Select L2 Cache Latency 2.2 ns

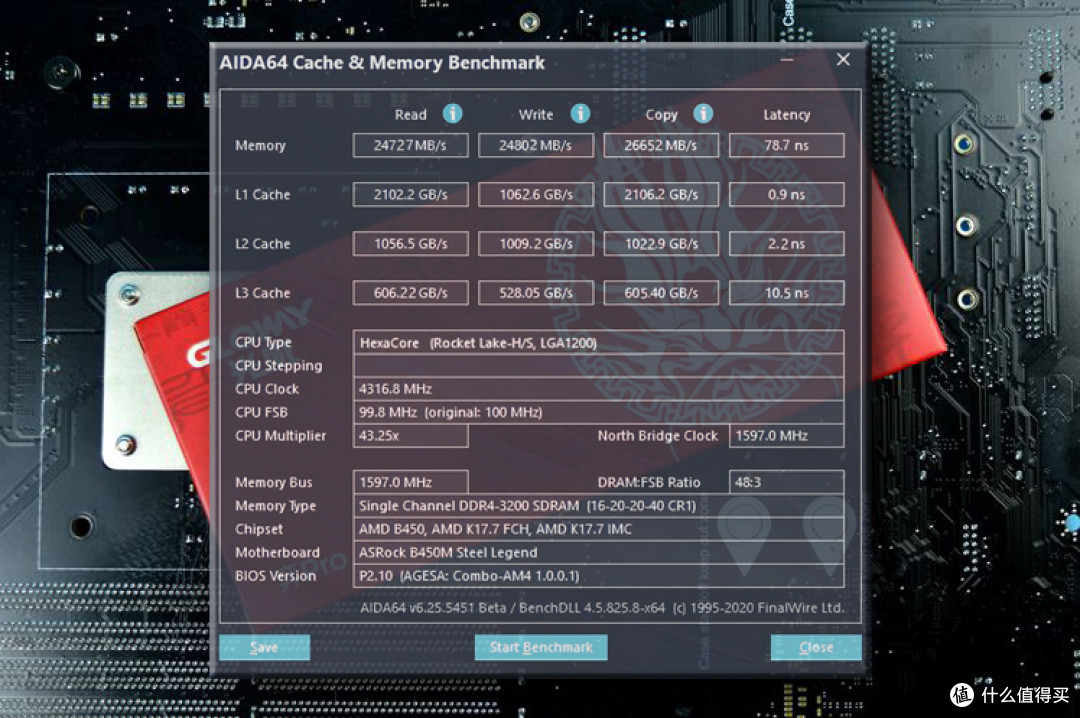[787, 244]
